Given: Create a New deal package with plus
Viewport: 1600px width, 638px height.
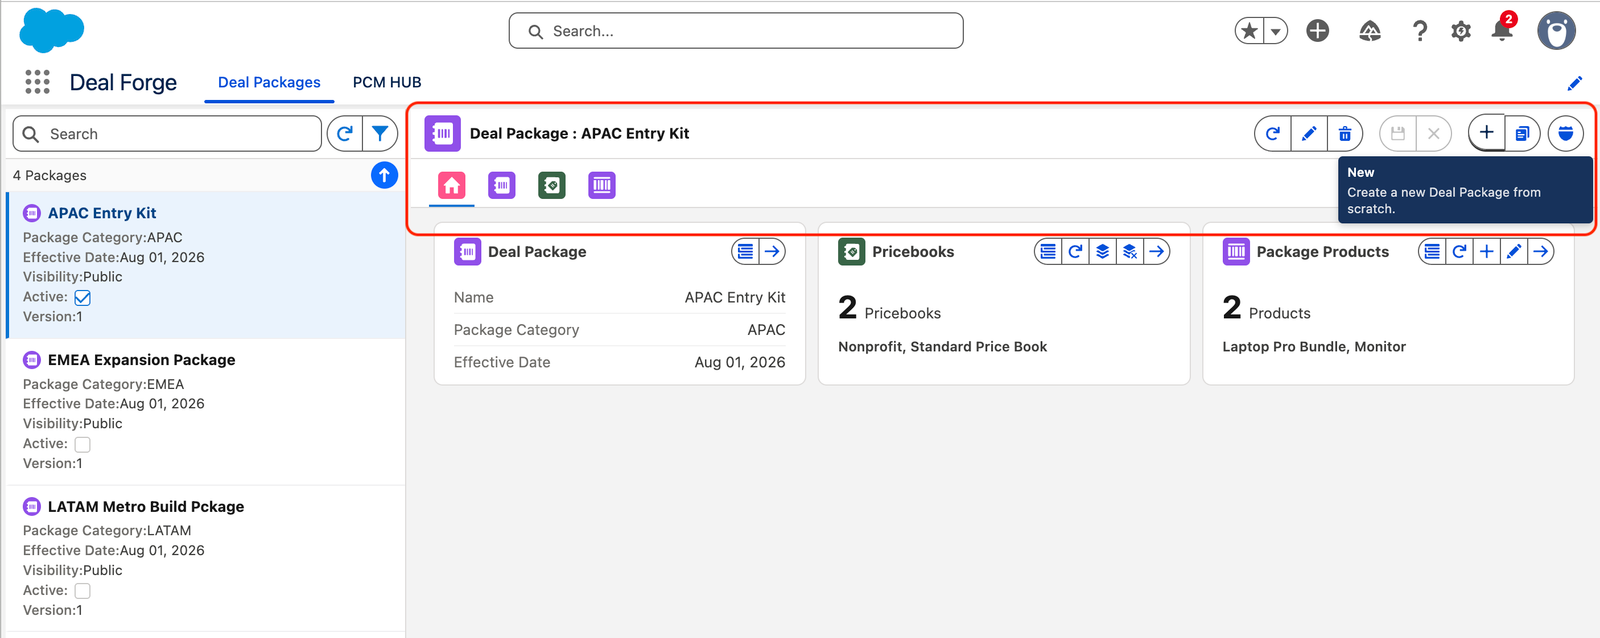Looking at the screenshot, I should pyautogui.click(x=1487, y=133).
